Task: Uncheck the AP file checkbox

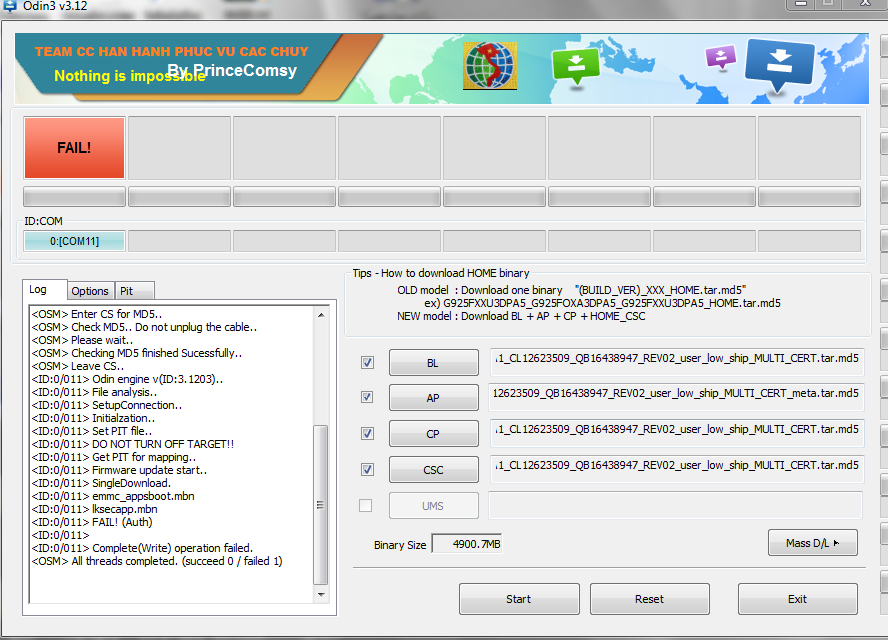Action: pos(367,397)
